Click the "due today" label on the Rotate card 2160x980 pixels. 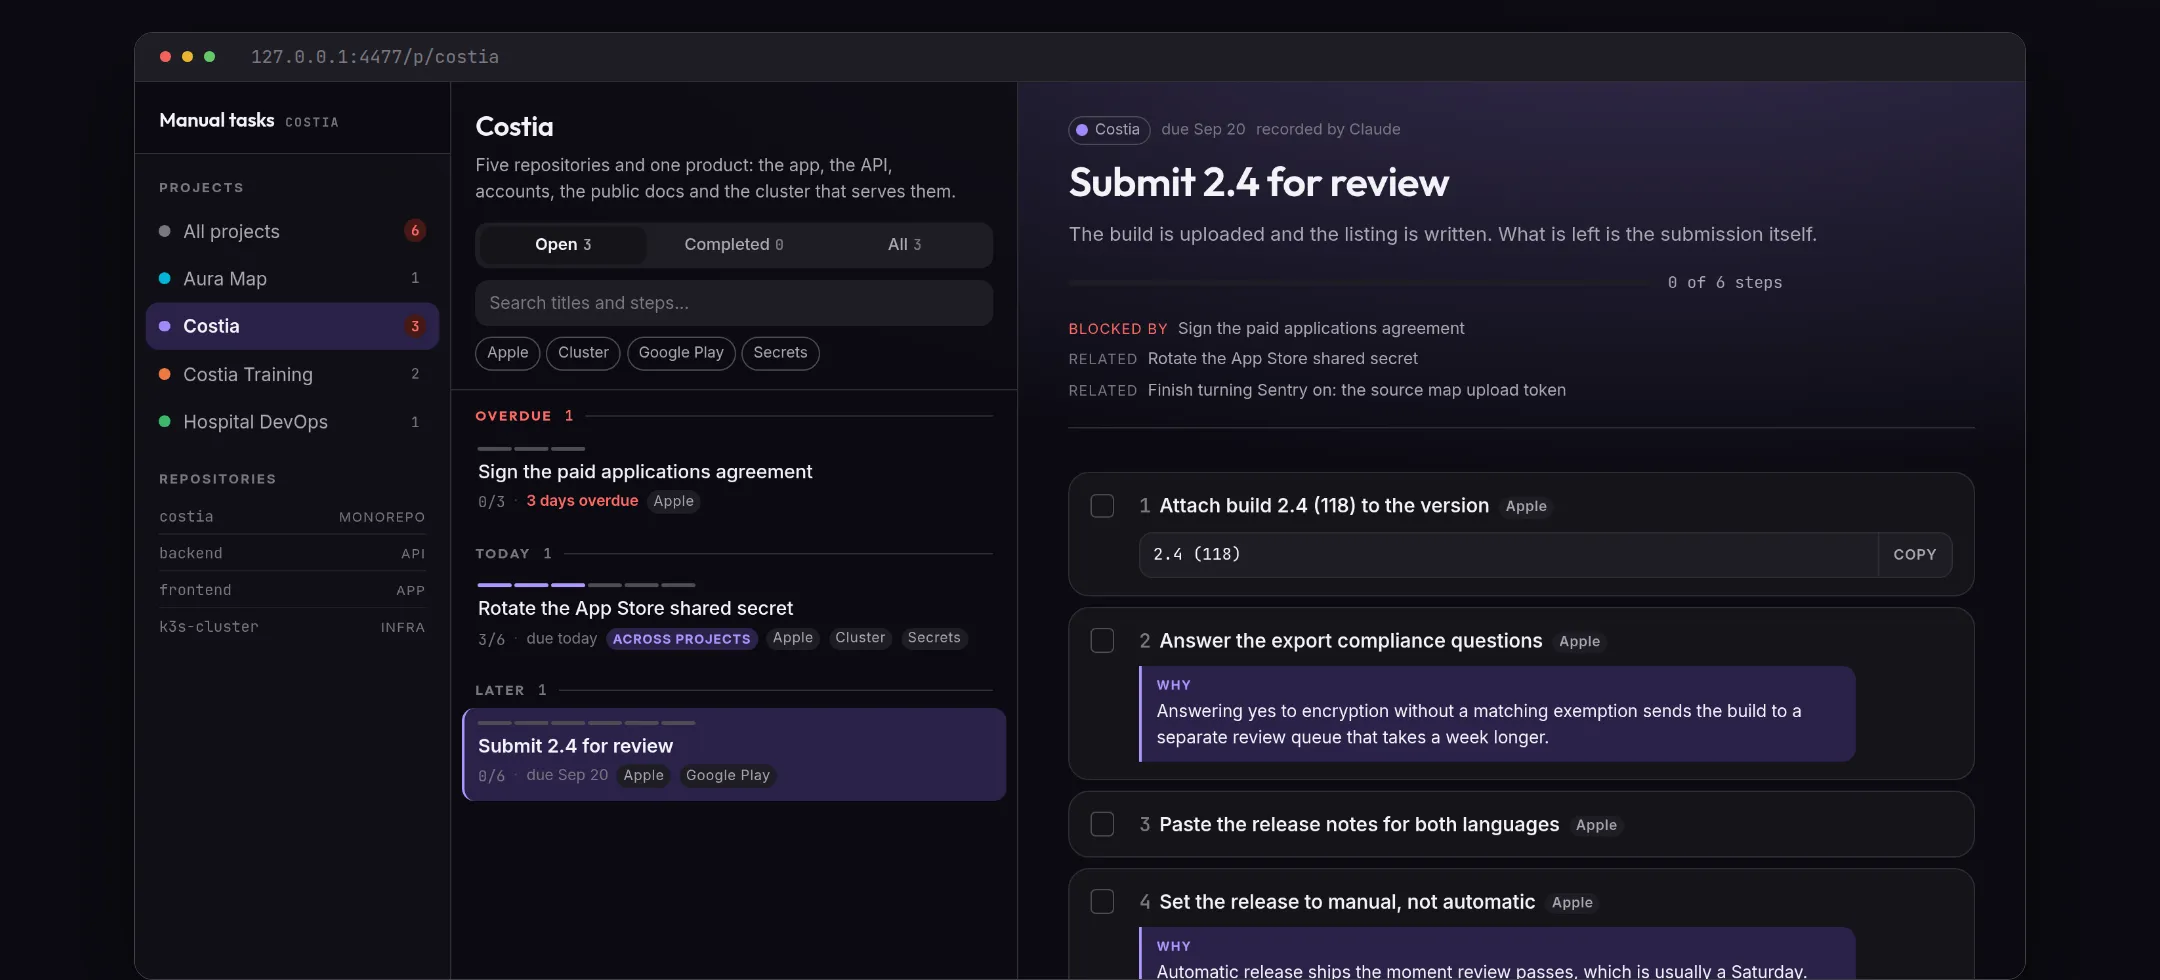[561, 639]
